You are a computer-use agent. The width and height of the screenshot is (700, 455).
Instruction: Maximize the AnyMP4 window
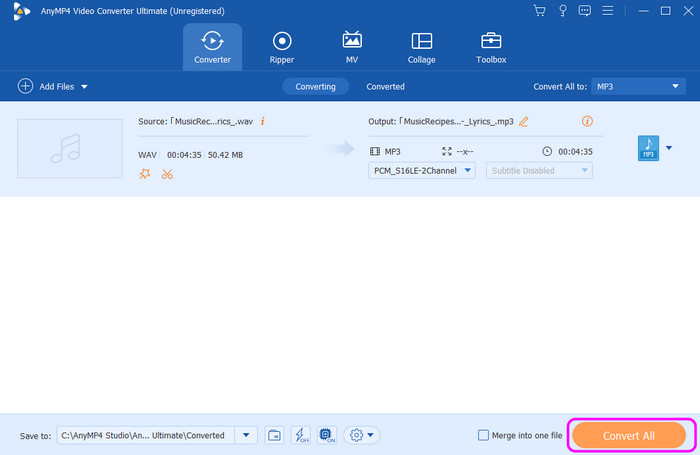coord(665,11)
